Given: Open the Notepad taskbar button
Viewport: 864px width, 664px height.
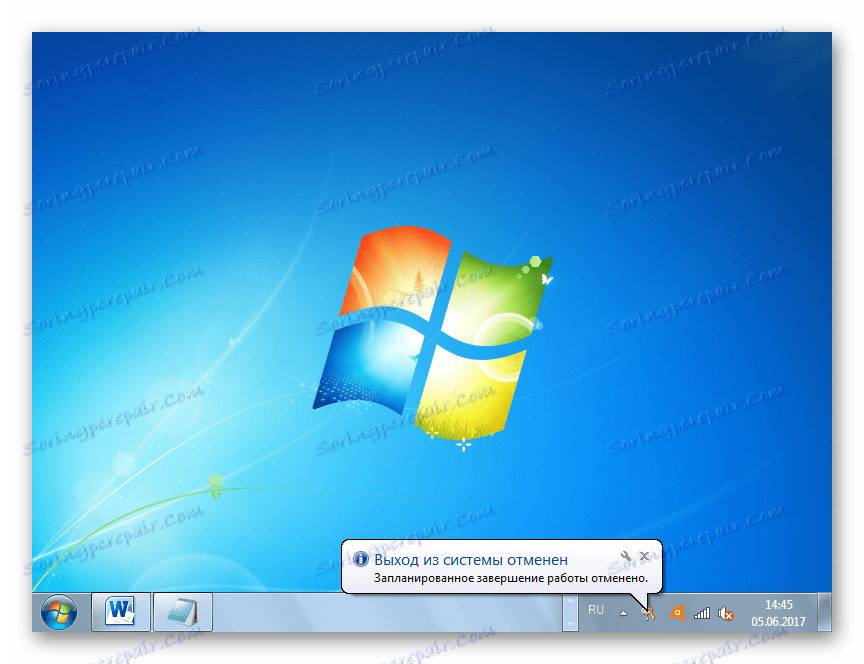Looking at the screenshot, I should click(x=182, y=612).
